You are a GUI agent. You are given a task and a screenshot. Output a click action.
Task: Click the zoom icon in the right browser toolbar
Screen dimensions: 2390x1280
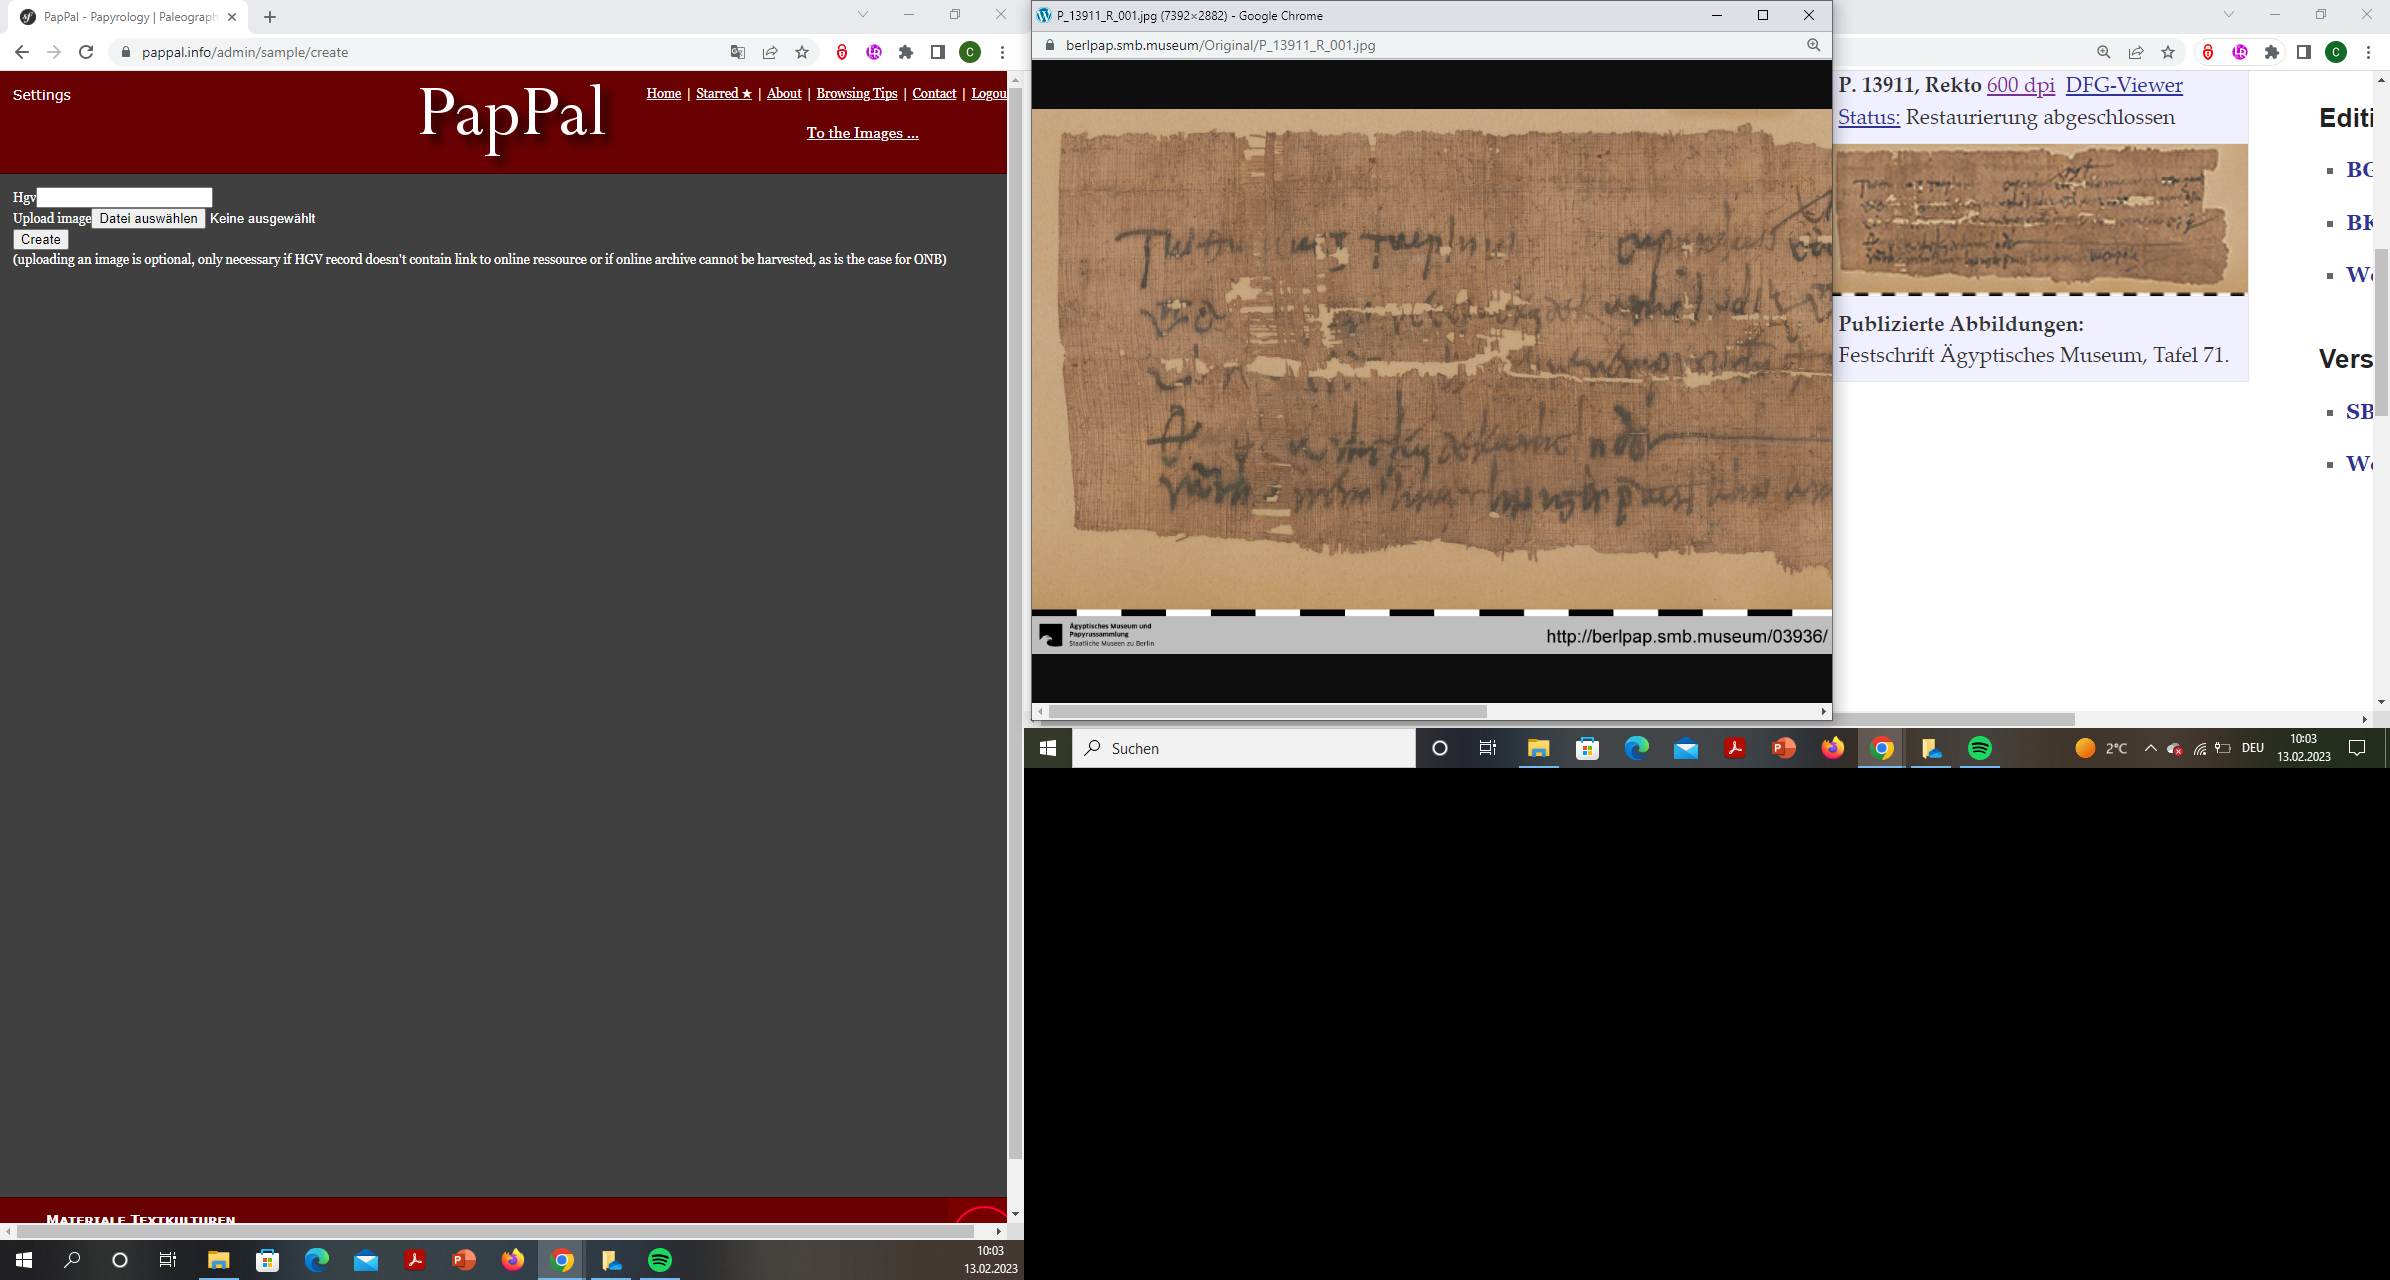click(2104, 52)
